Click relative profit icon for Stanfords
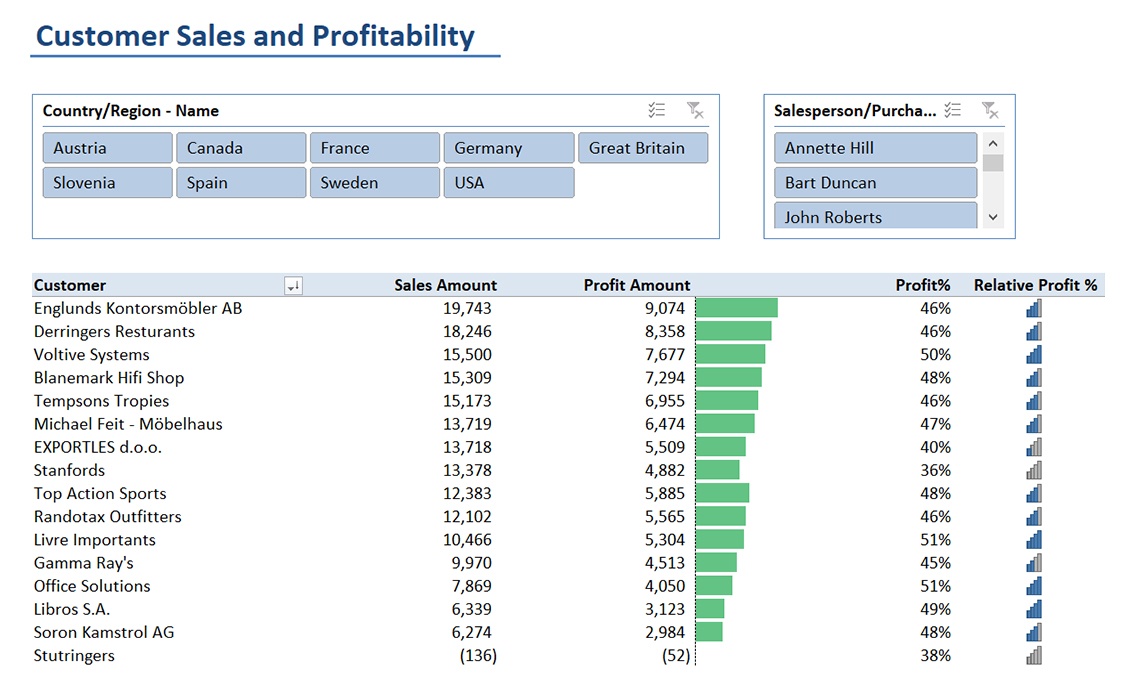 tap(1034, 471)
